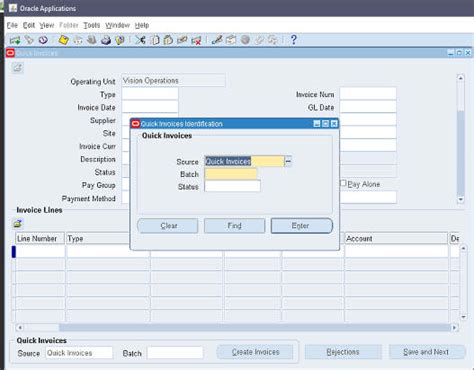Click the first Line Number cell

[x=40, y=251]
